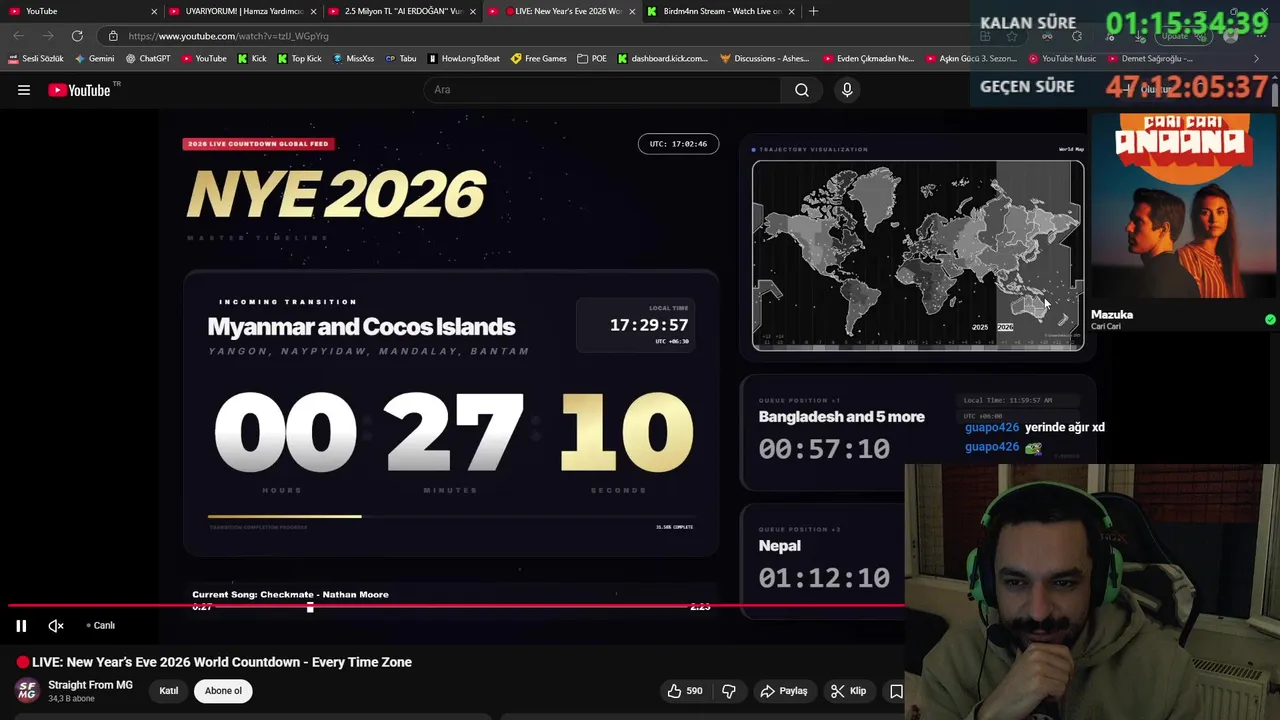Open the Aşkın Gücü 3. Sezon bookmark
This screenshot has width=1280, height=720.
[971, 59]
